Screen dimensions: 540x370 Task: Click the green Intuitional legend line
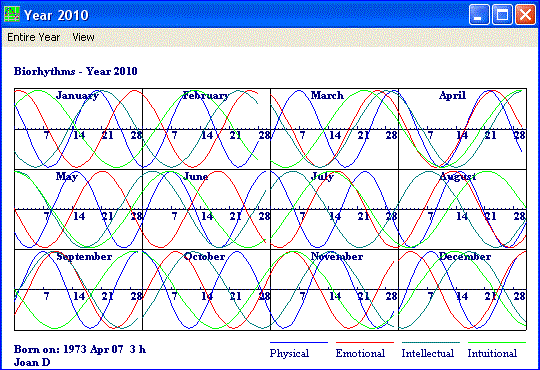[x=497, y=342]
